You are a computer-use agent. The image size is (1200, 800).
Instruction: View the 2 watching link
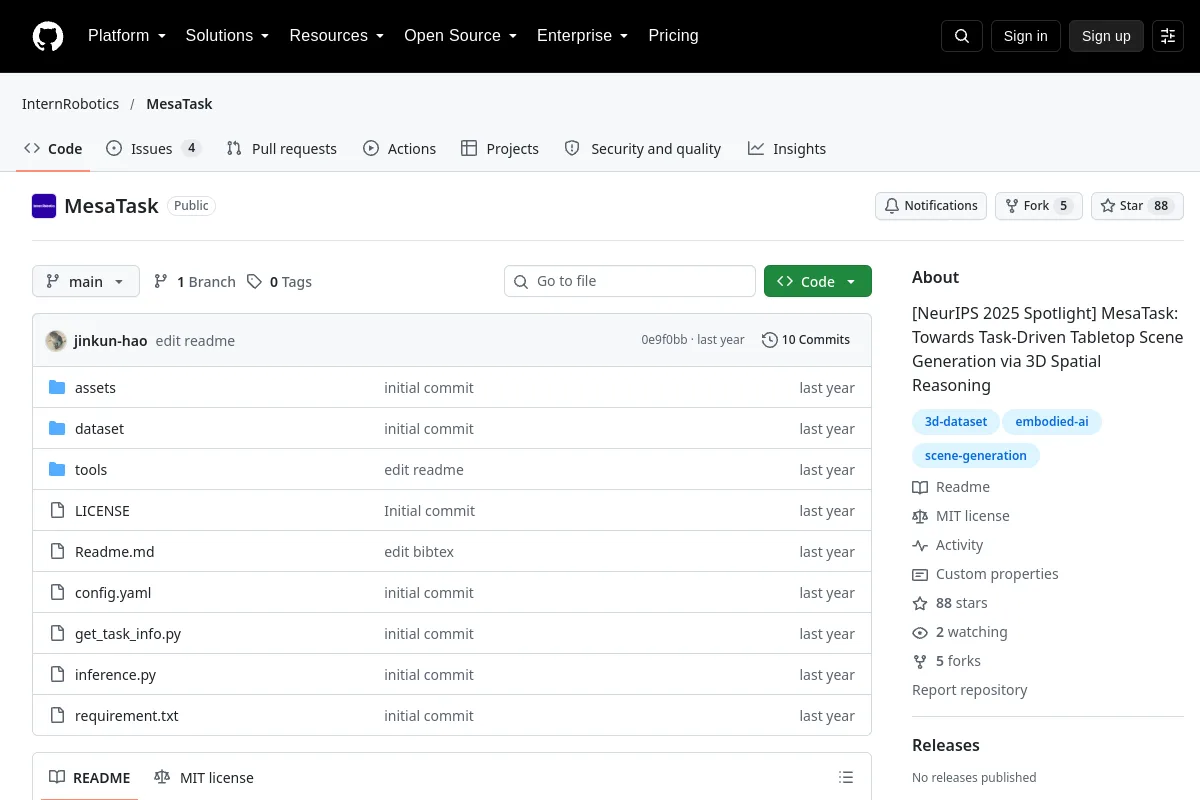click(960, 632)
